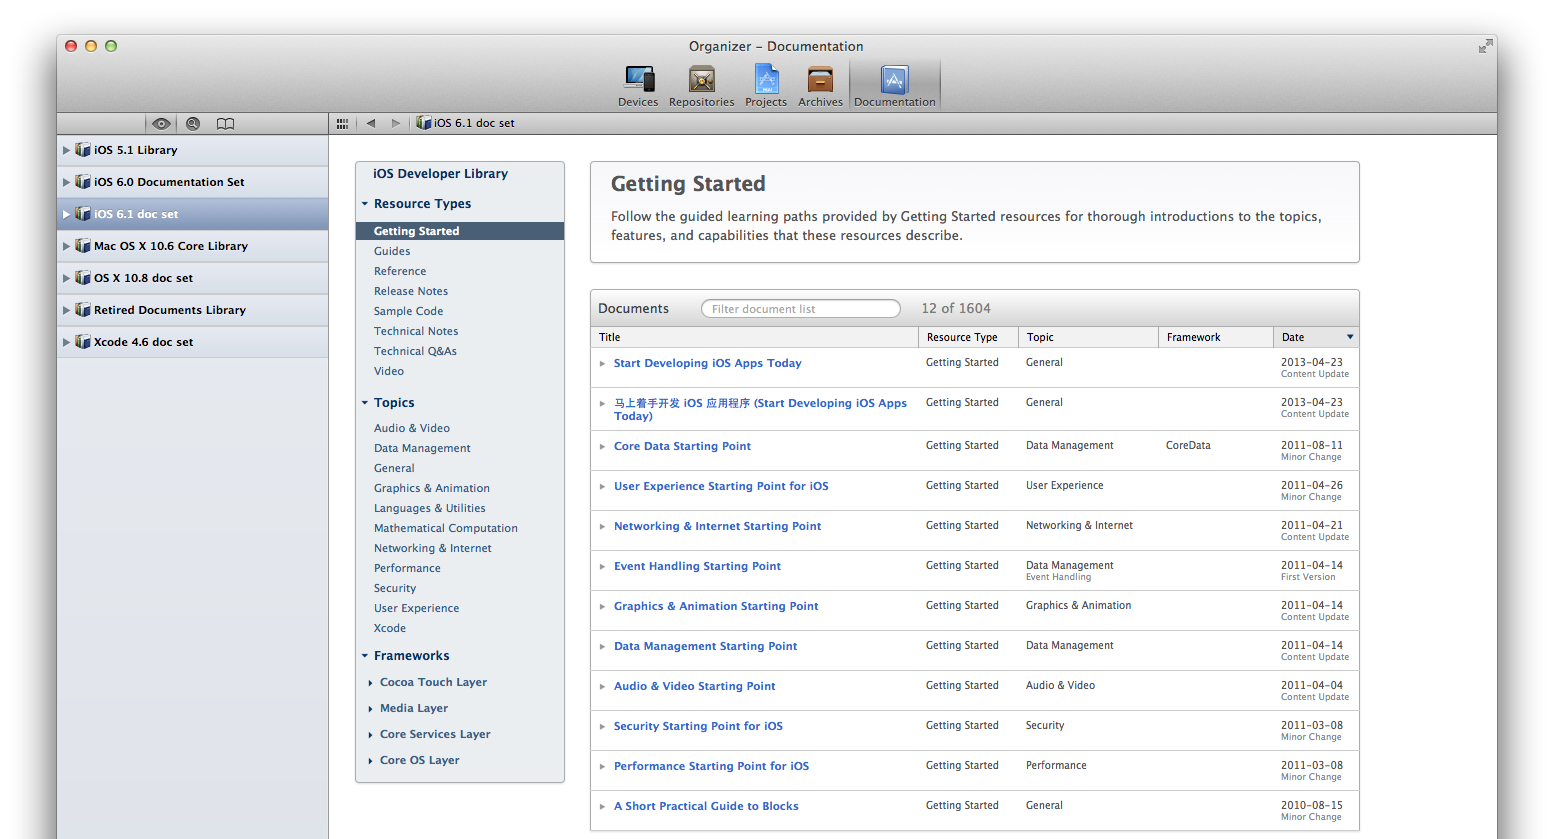This screenshot has height=839, width=1554.
Task: Show the search navigator magnifier icon
Action: coord(193,124)
